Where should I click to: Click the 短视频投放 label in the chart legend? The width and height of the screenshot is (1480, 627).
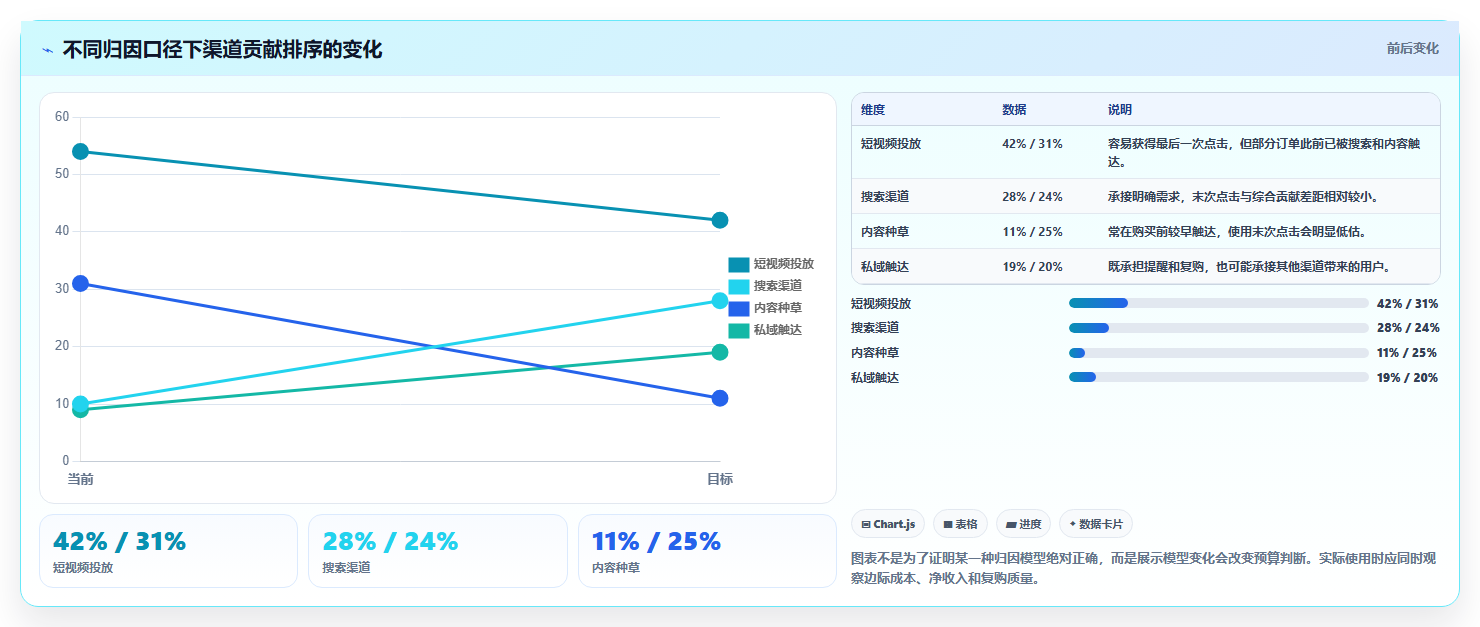click(x=783, y=265)
